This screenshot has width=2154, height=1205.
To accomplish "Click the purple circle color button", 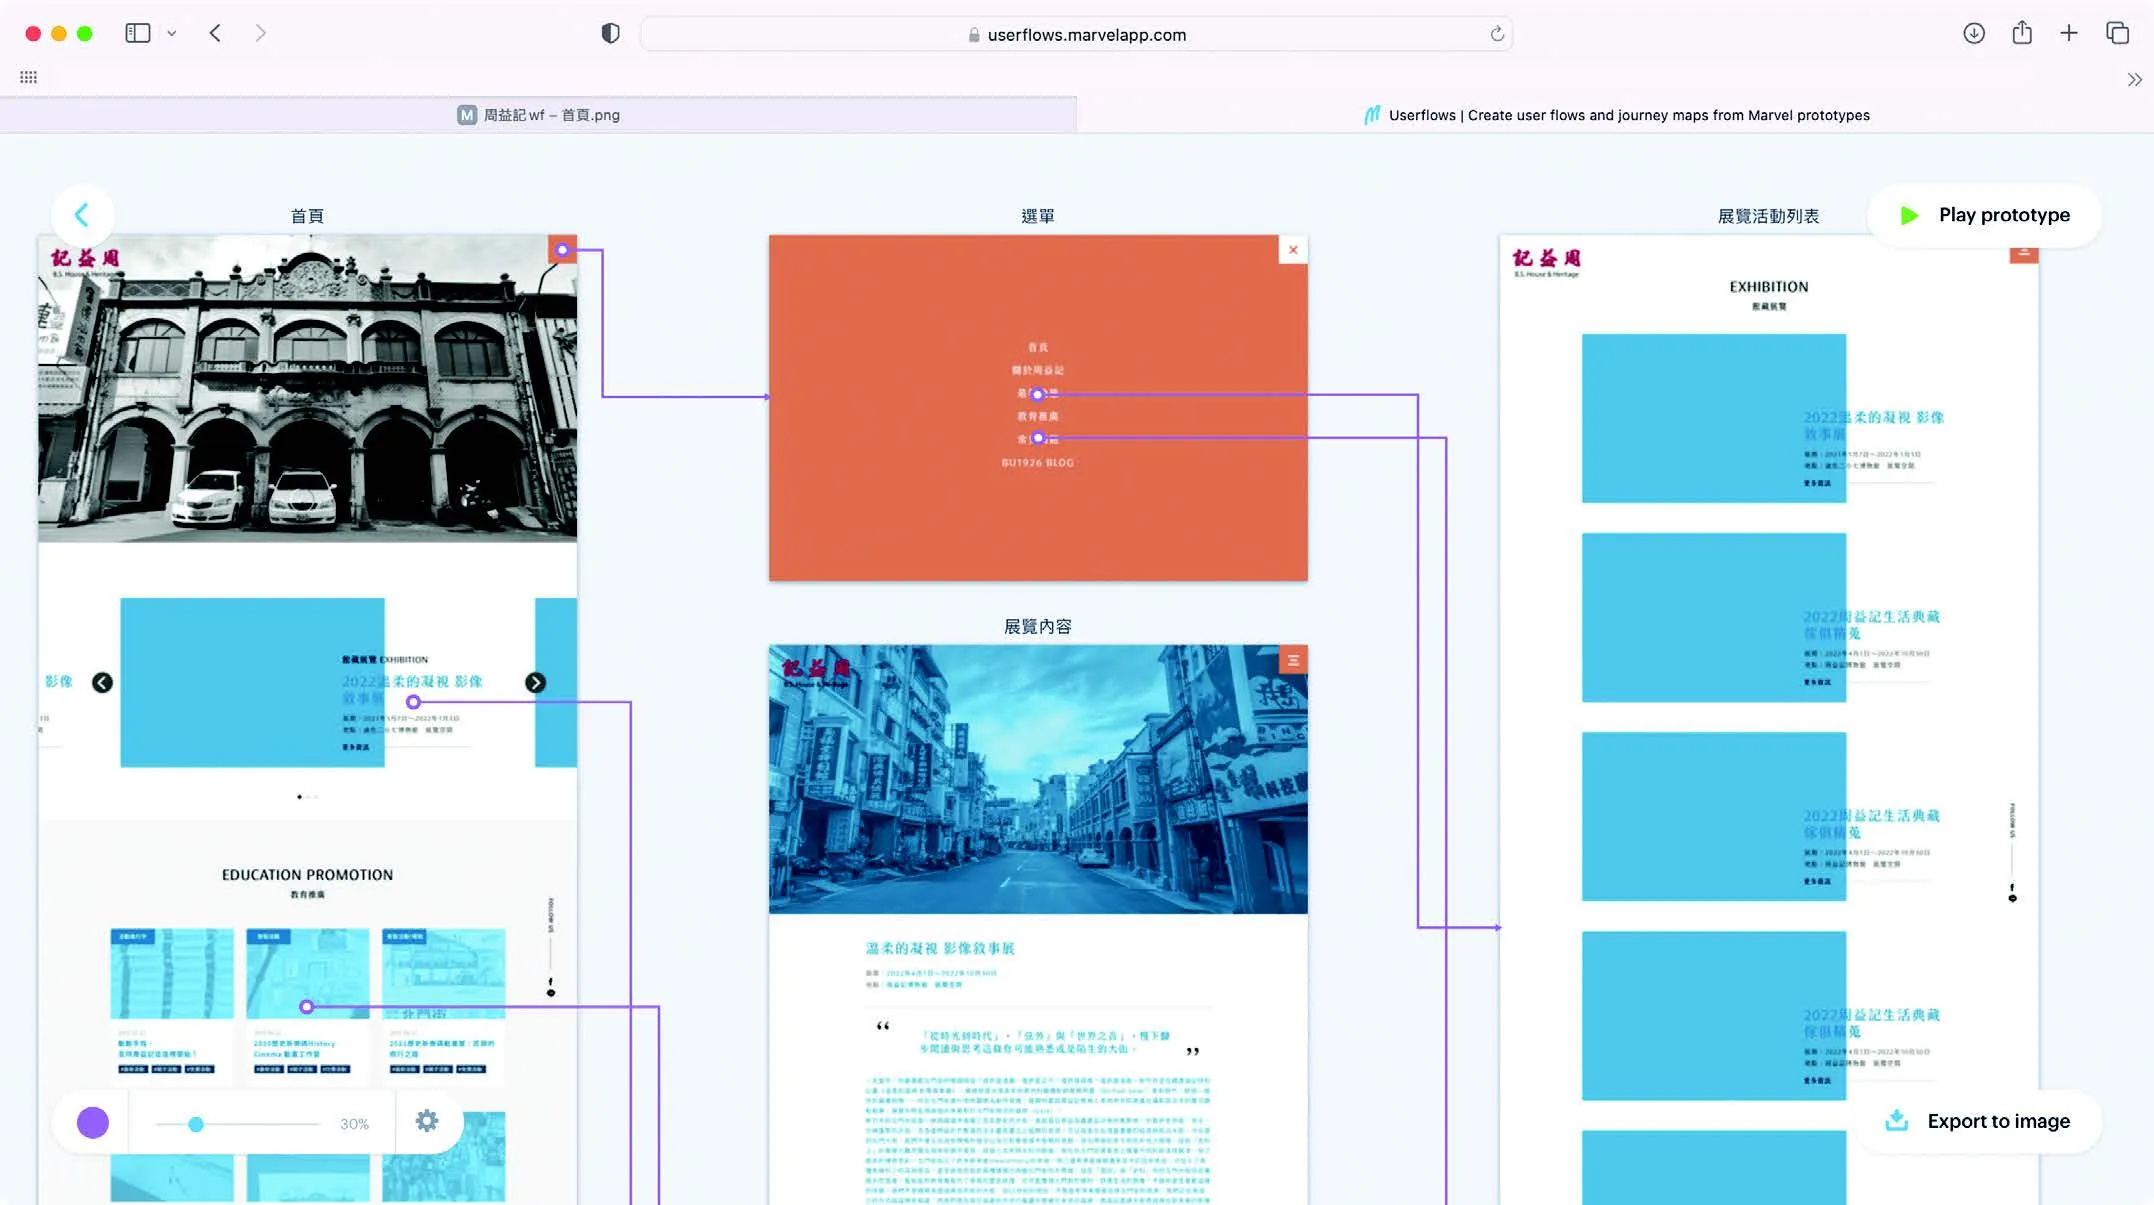I will [x=93, y=1122].
